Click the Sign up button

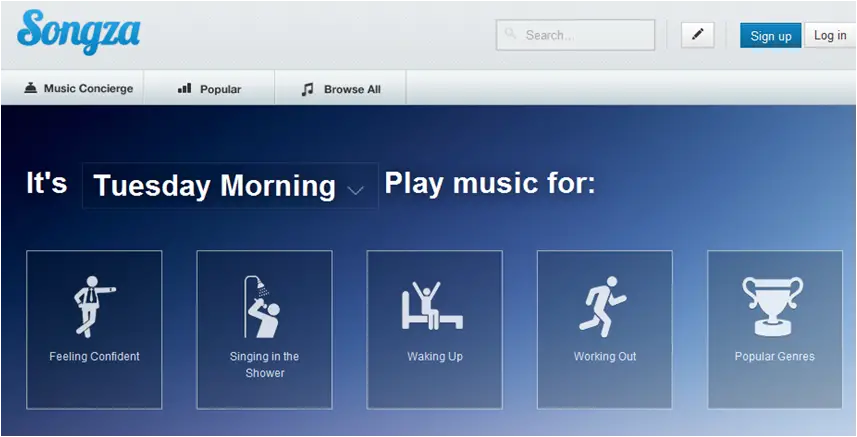[x=771, y=36]
